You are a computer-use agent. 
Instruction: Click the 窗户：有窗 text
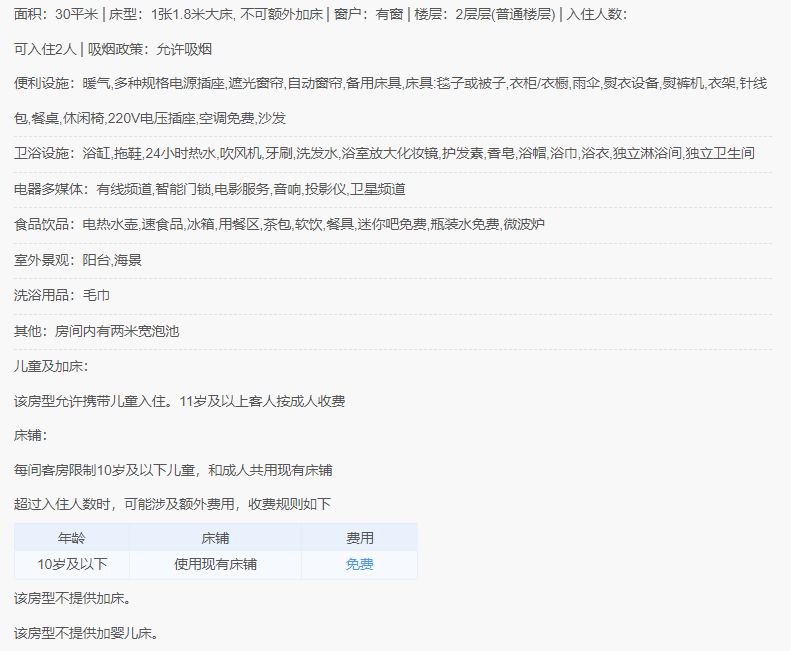[368, 14]
